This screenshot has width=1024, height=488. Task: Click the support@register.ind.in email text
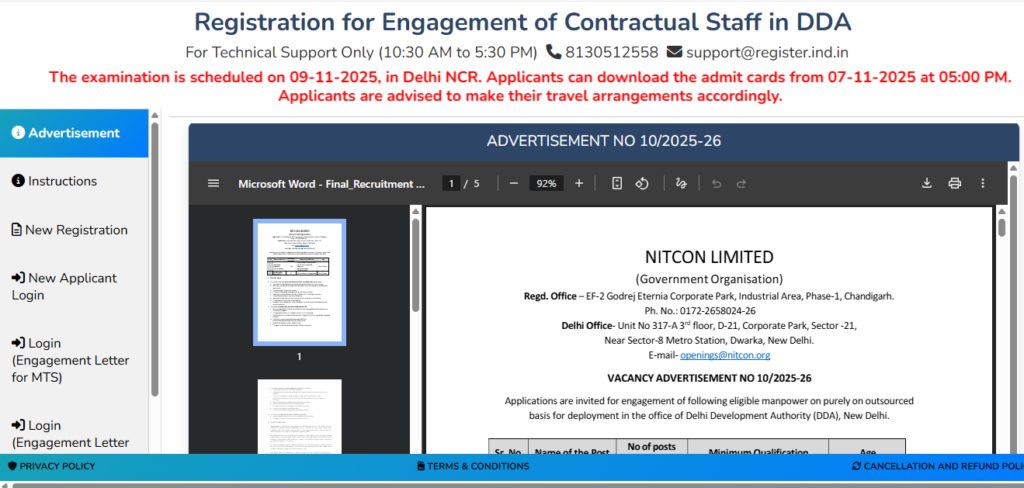[767, 52]
